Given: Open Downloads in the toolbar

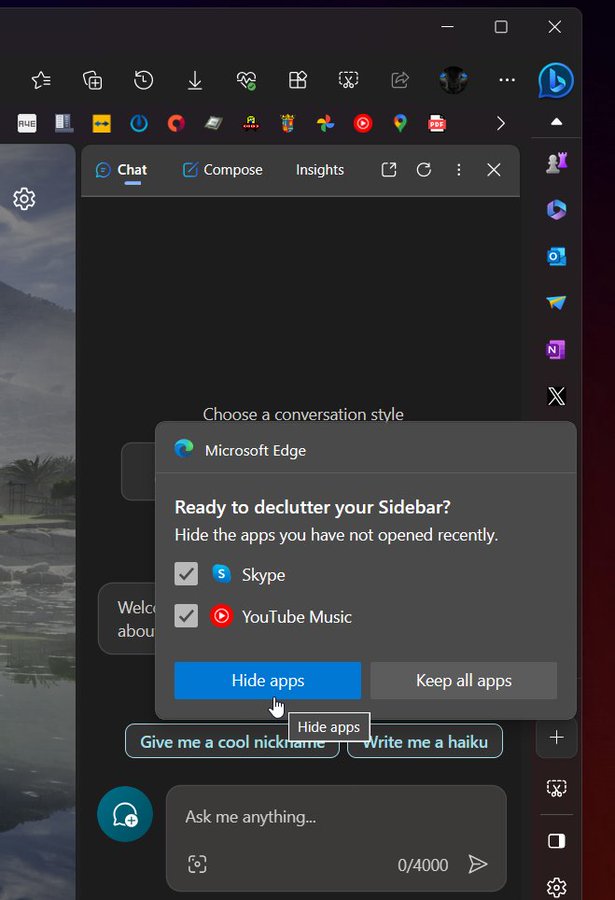Looking at the screenshot, I should [x=195, y=80].
